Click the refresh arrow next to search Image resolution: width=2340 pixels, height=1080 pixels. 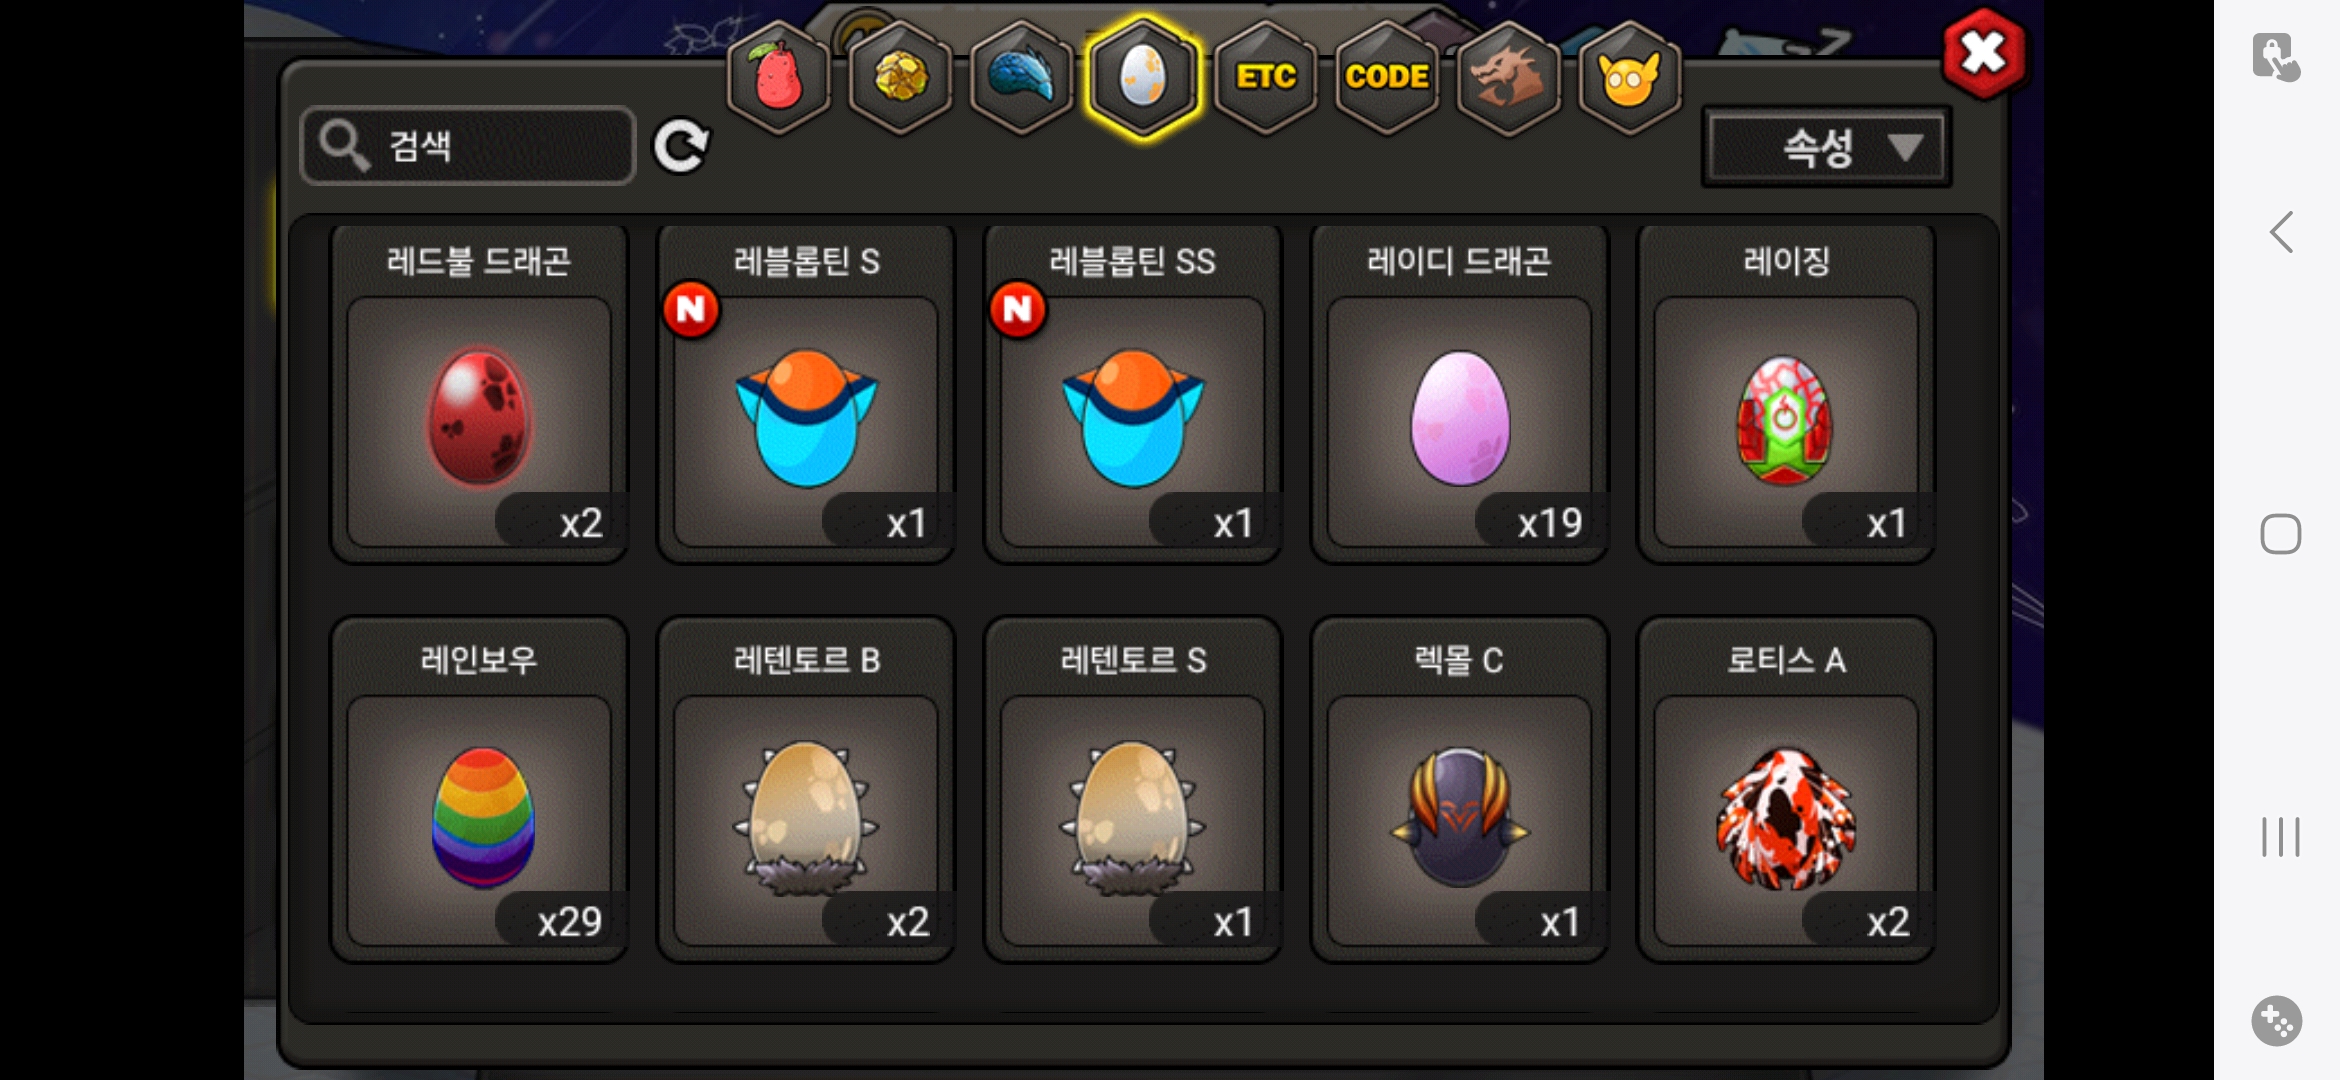click(681, 146)
